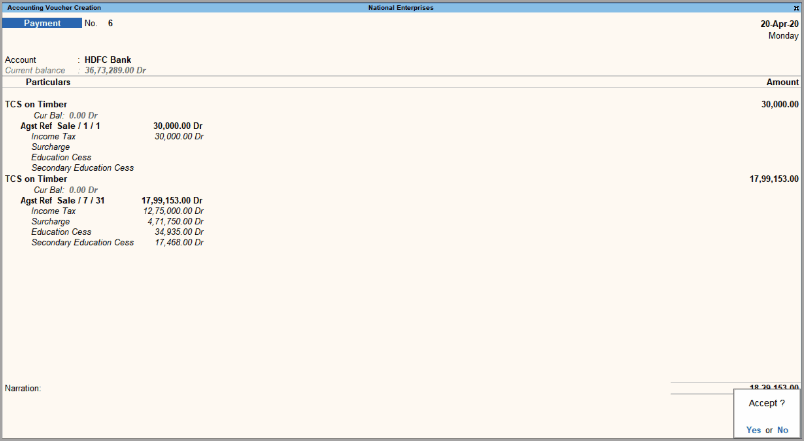Select second TCS on Timber ledger entry
Screen dimensions: 804x441
[36, 179]
